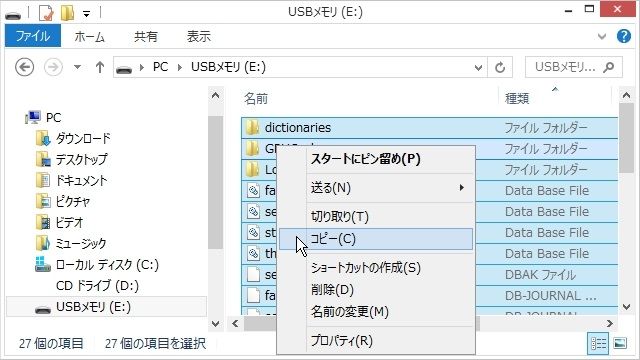Viewport: 640px width, 360px height.
Task: Open the address bar history dropdown
Action: pyautogui.click(x=478, y=67)
